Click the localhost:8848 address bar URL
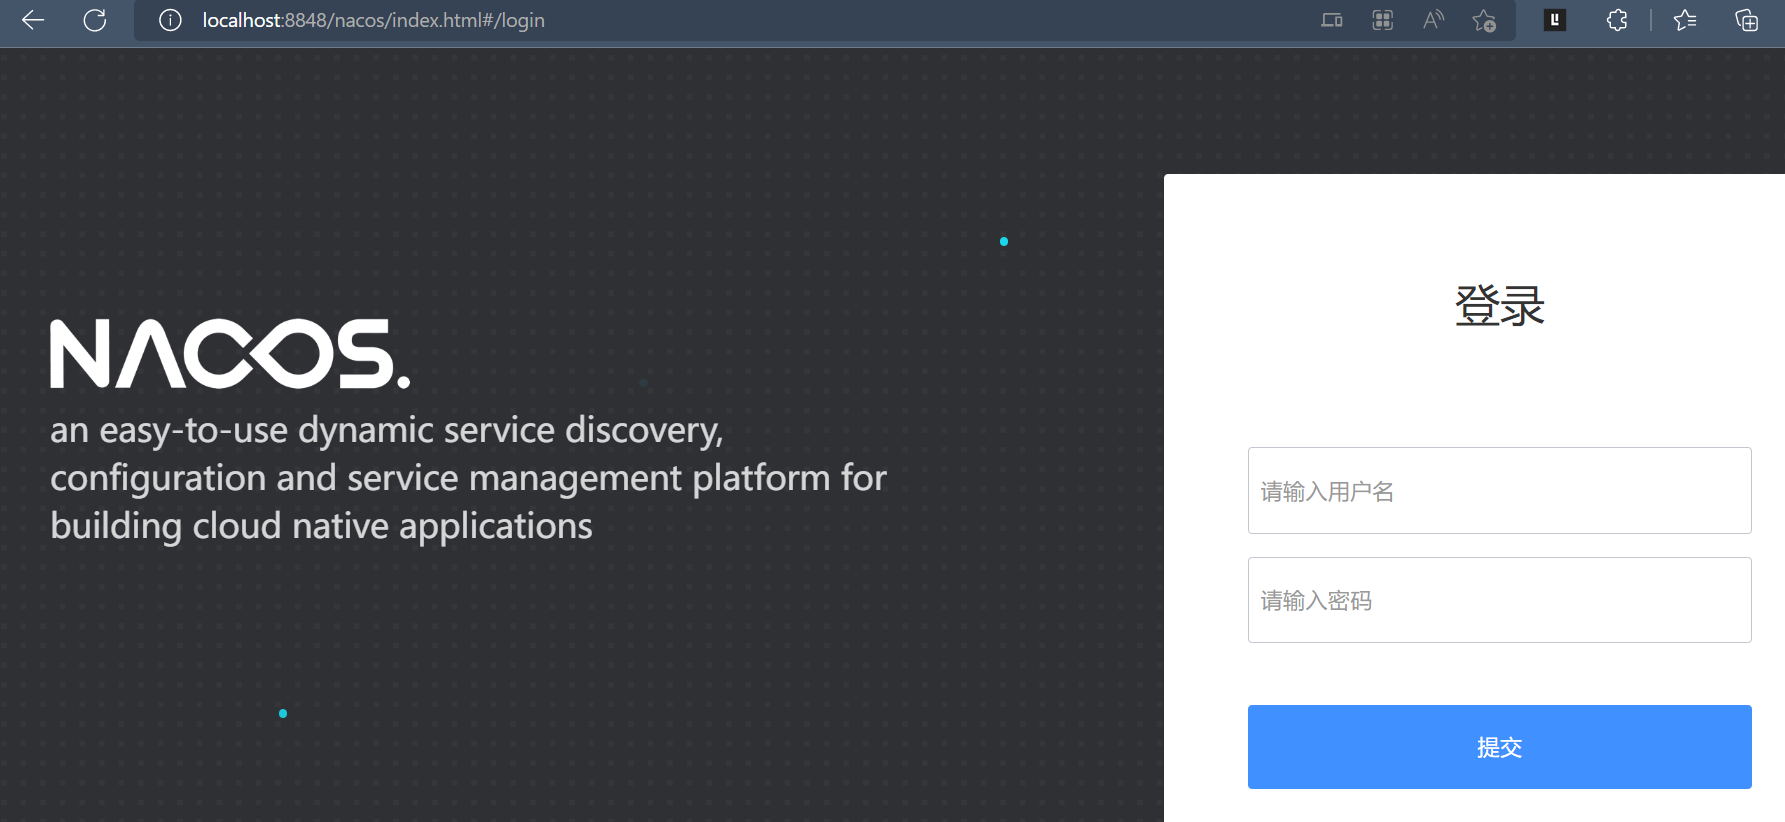 [373, 20]
